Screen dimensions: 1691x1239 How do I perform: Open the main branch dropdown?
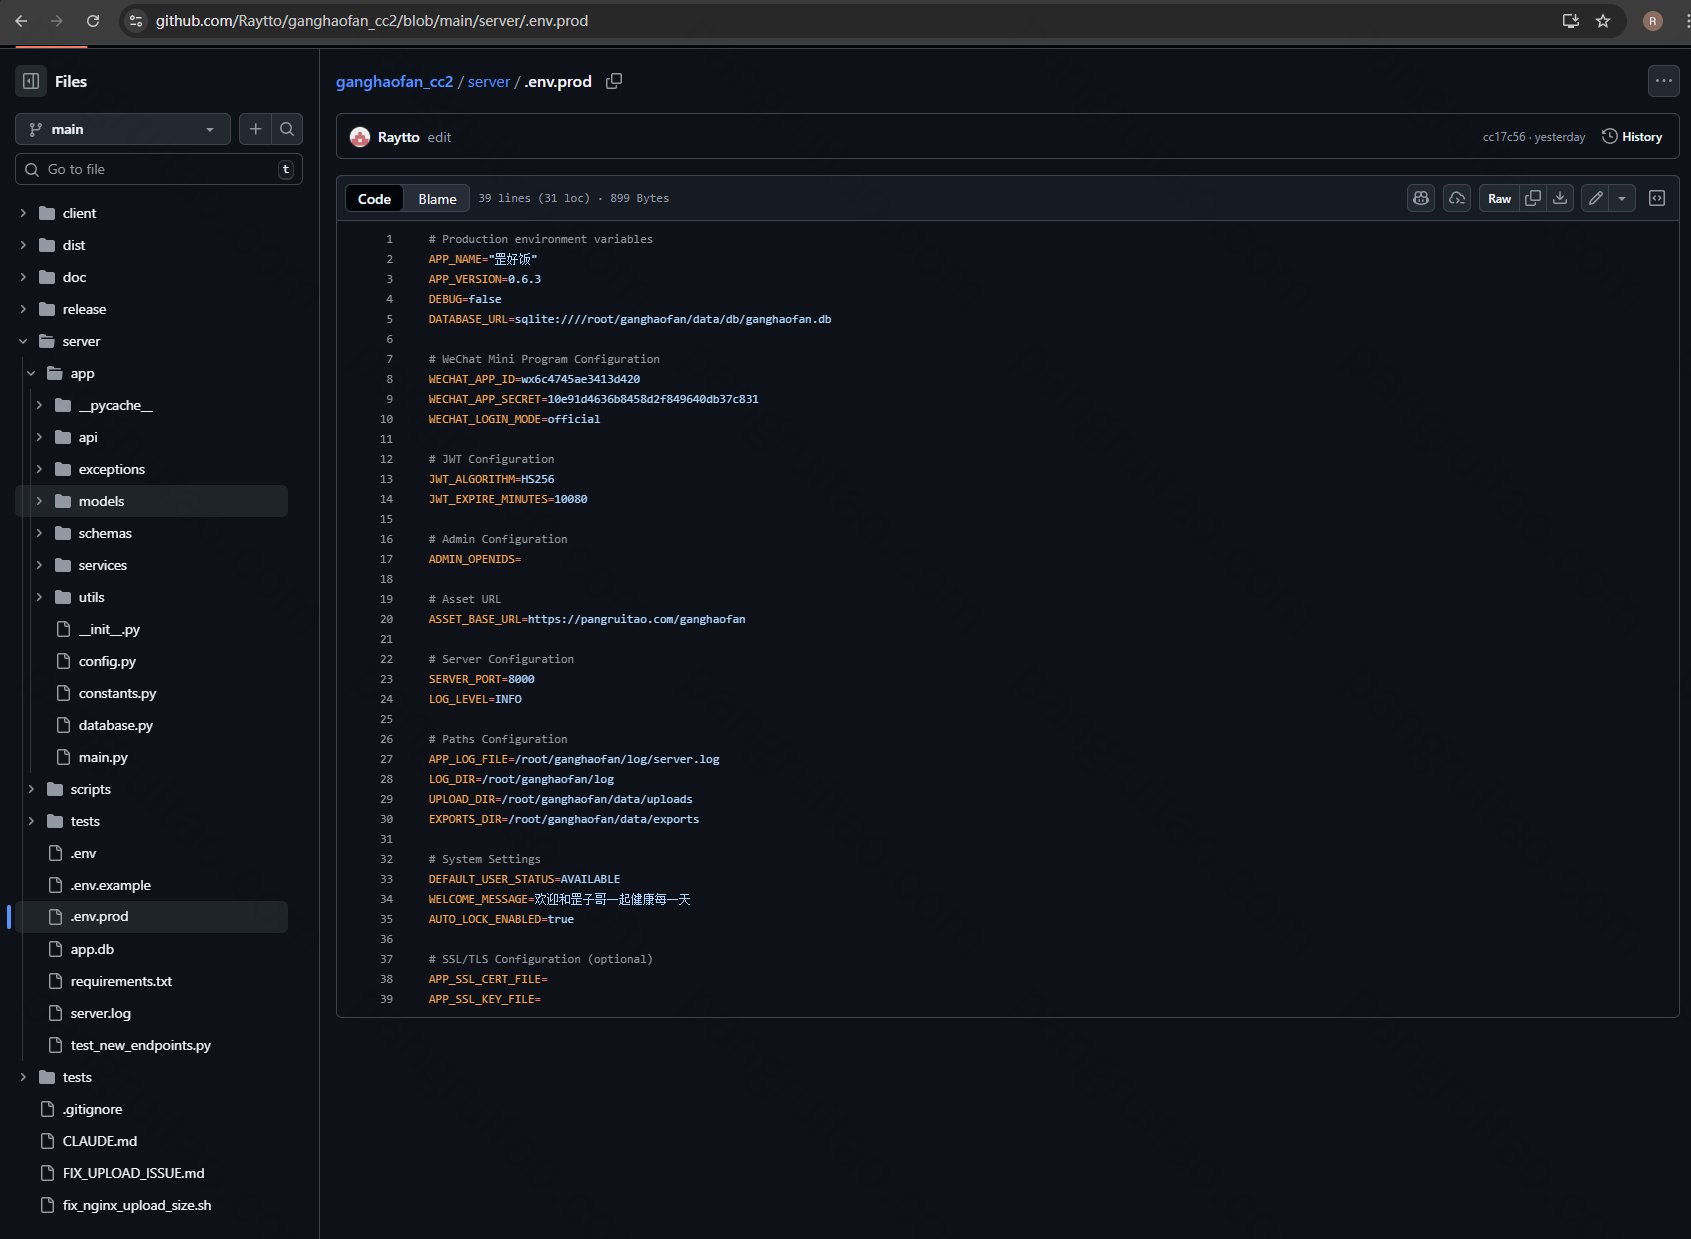122,129
